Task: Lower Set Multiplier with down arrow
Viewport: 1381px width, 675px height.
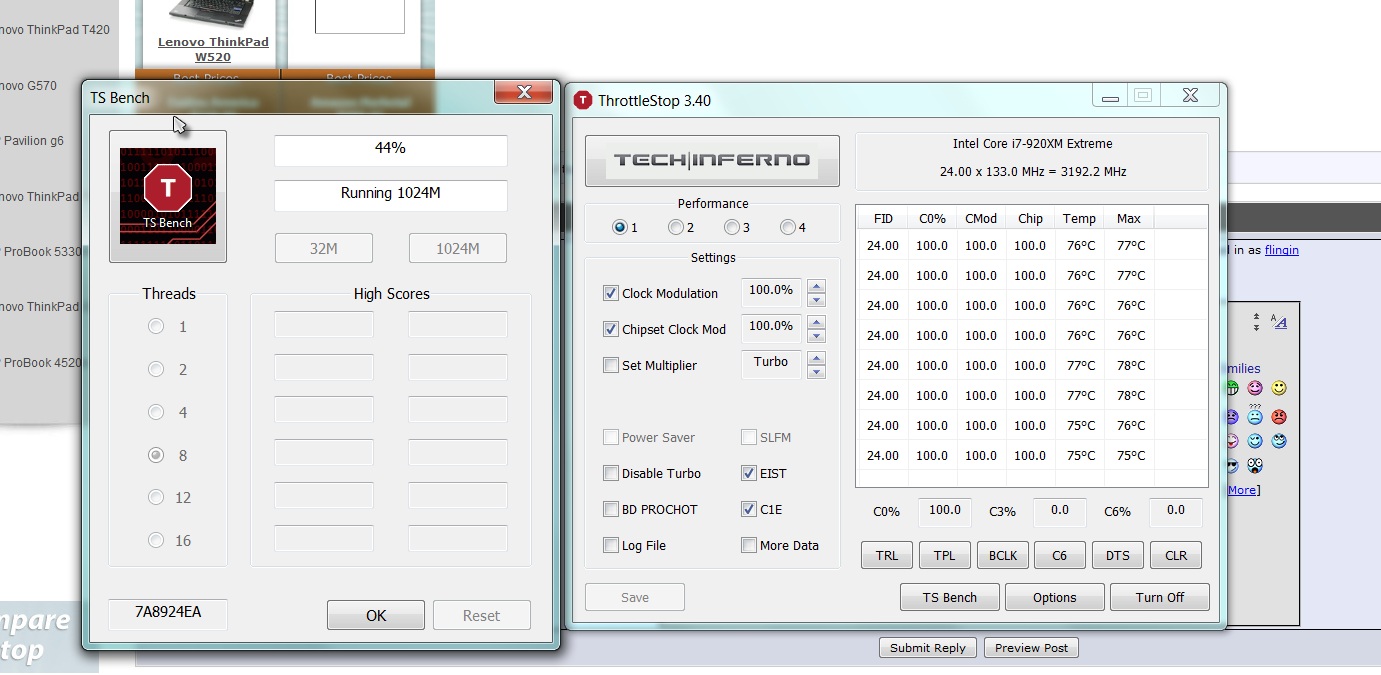Action: click(x=816, y=372)
